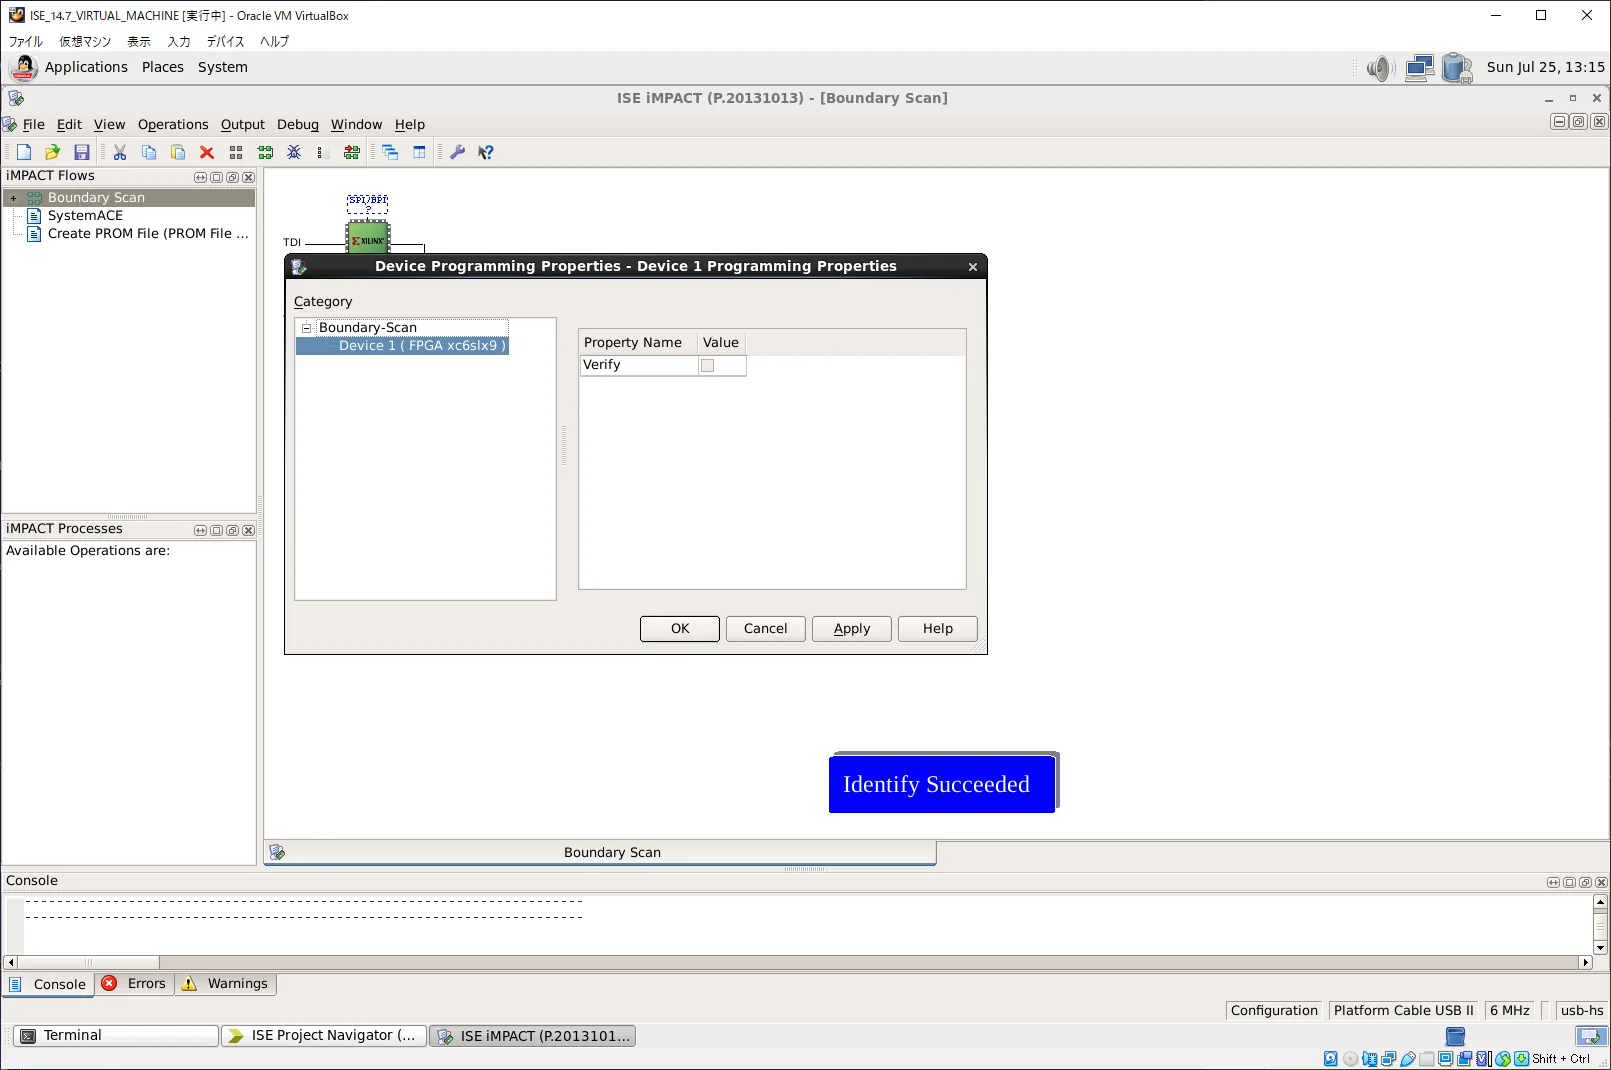Click the wrench preferences toolbar icon
1611x1070 pixels.
(458, 152)
